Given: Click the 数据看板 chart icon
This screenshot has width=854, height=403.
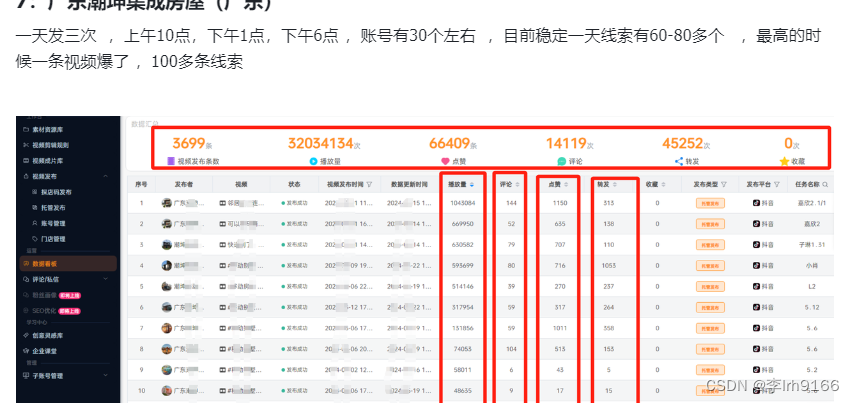Looking at the screenshot, I should pos(26,264).
